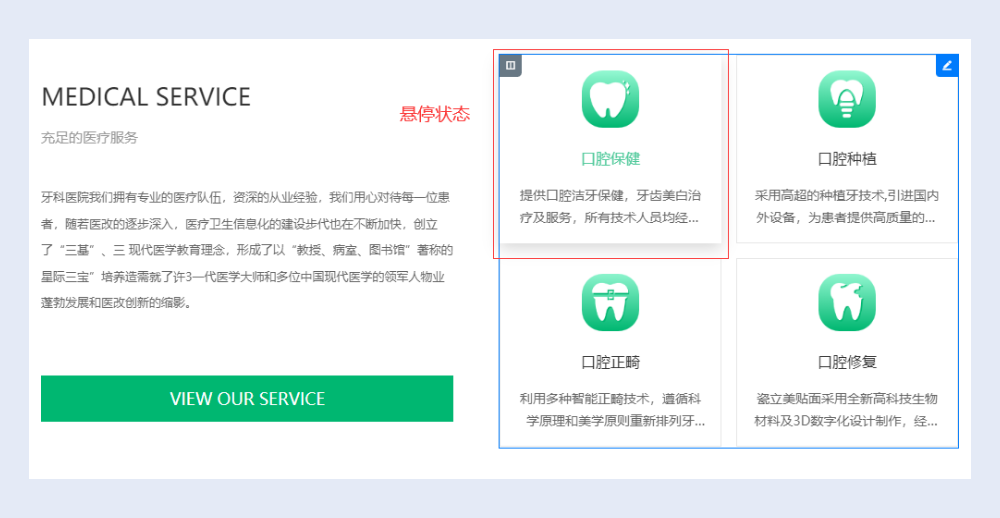Screen dimensions: 1000x518
Task: Click the red 悬停状态 annotation label
Action: tap(435, 114)
